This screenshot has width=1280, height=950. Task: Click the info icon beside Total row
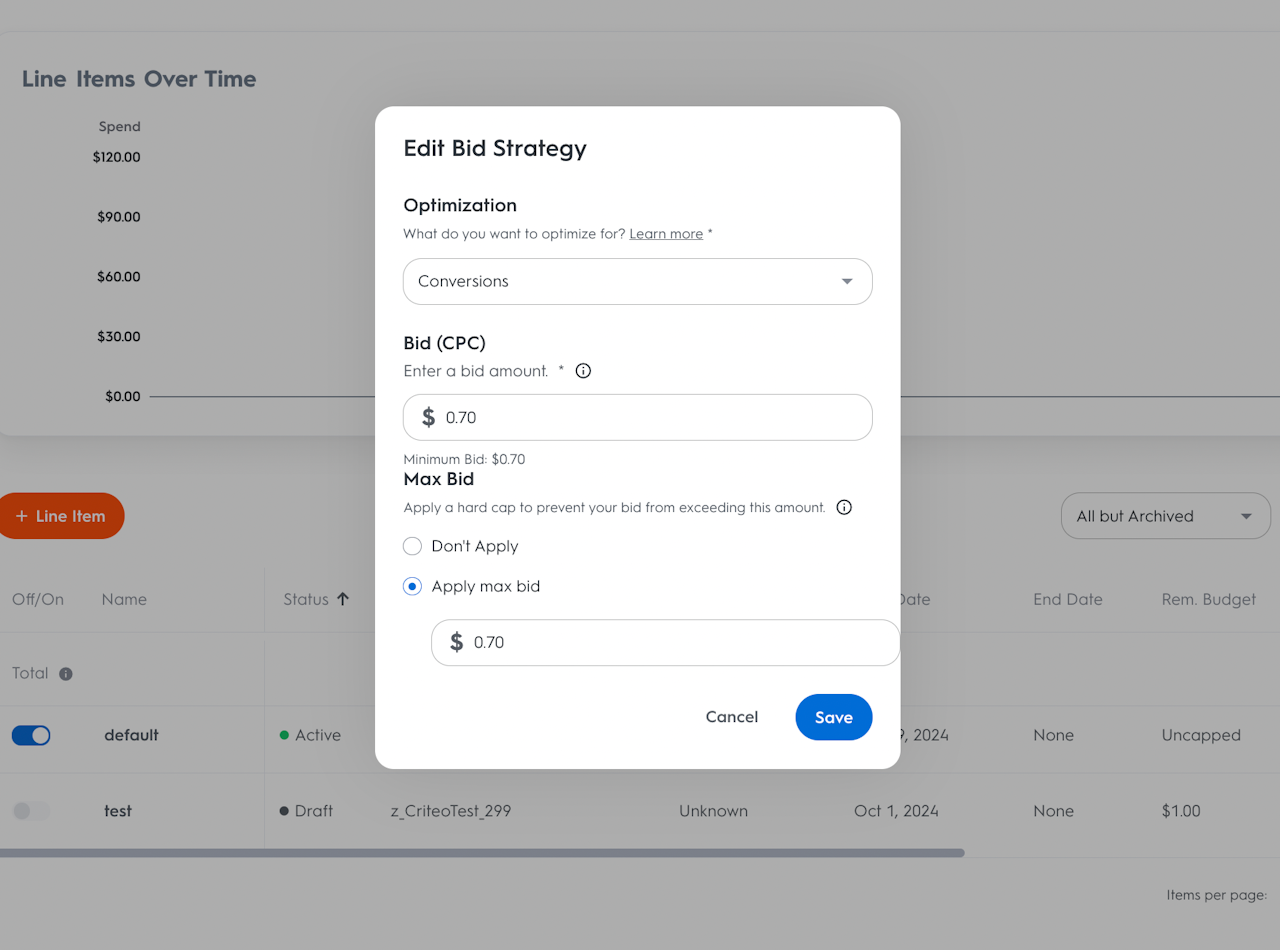(x=66, y=674)
